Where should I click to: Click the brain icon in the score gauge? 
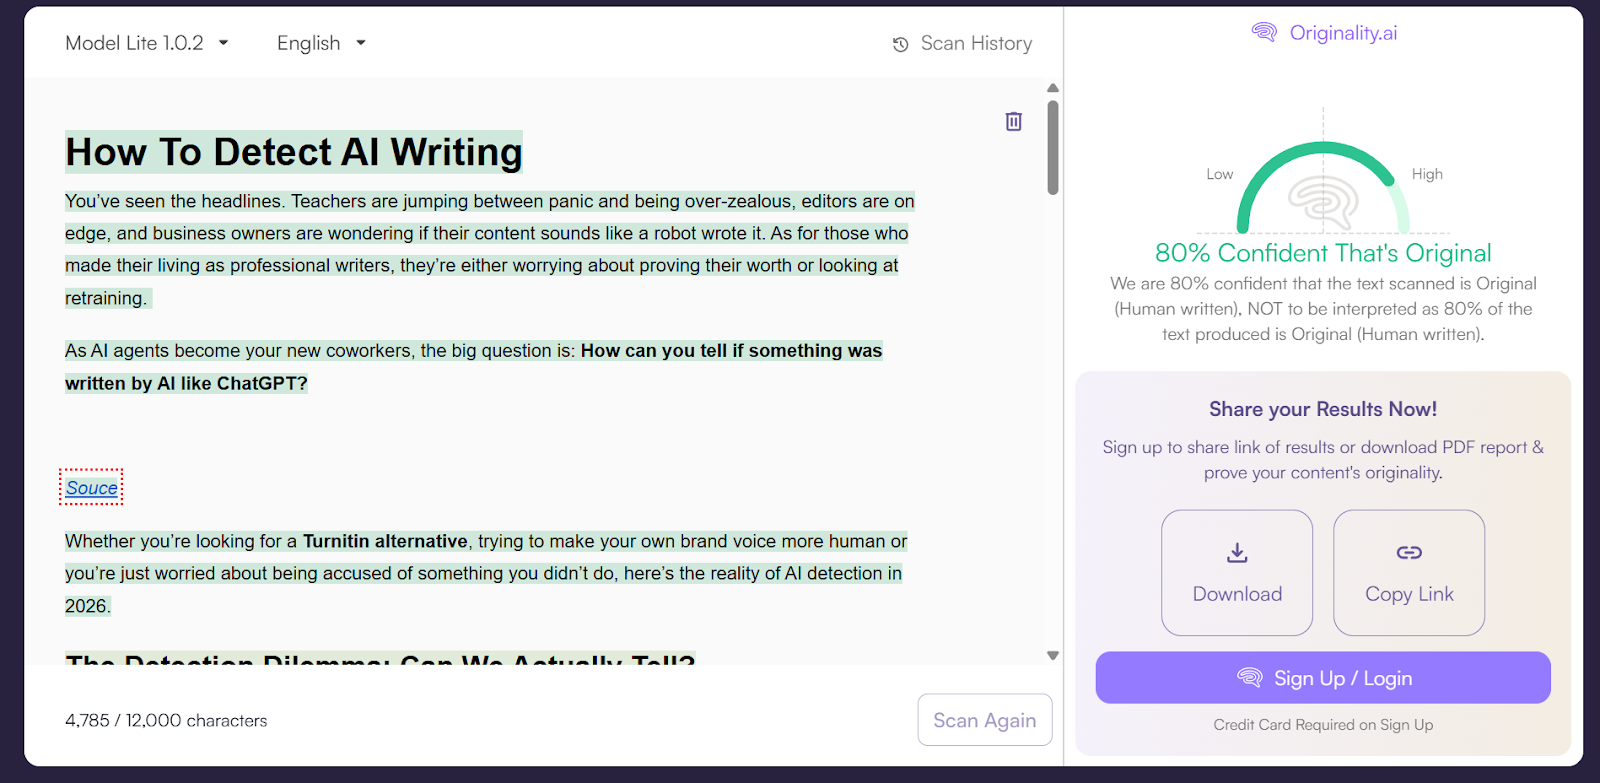pos(1323,203)
